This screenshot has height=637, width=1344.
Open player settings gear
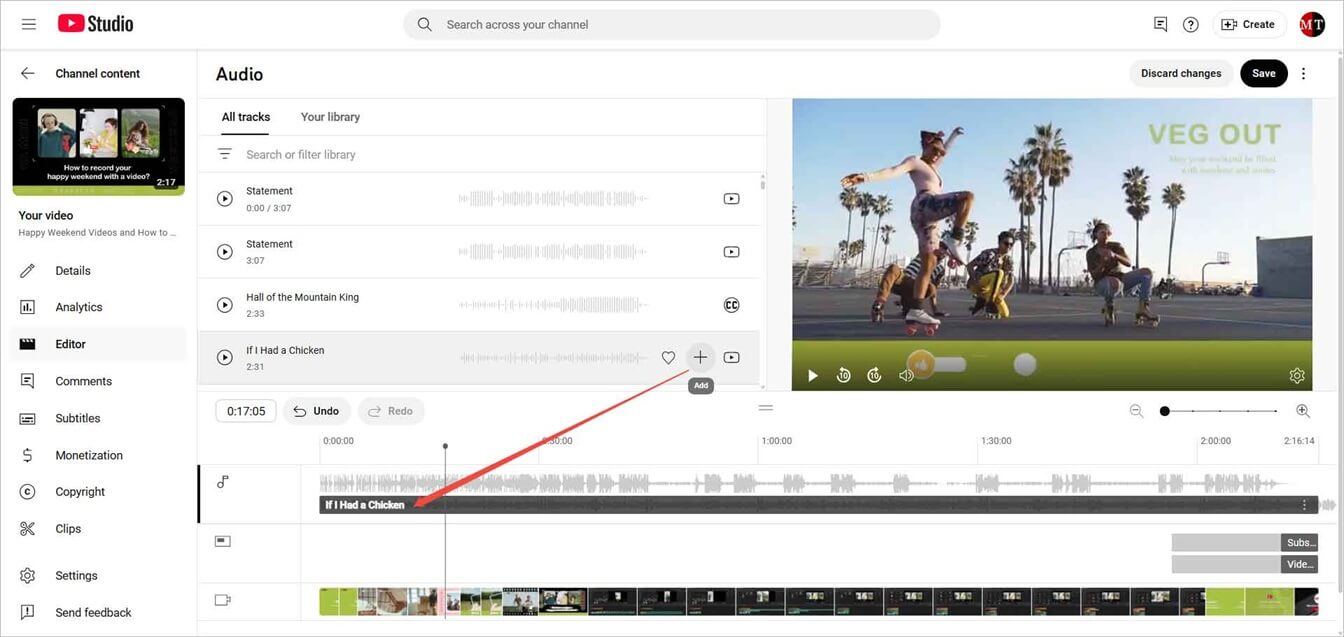pyautogui.click(x=1297, y=375)
